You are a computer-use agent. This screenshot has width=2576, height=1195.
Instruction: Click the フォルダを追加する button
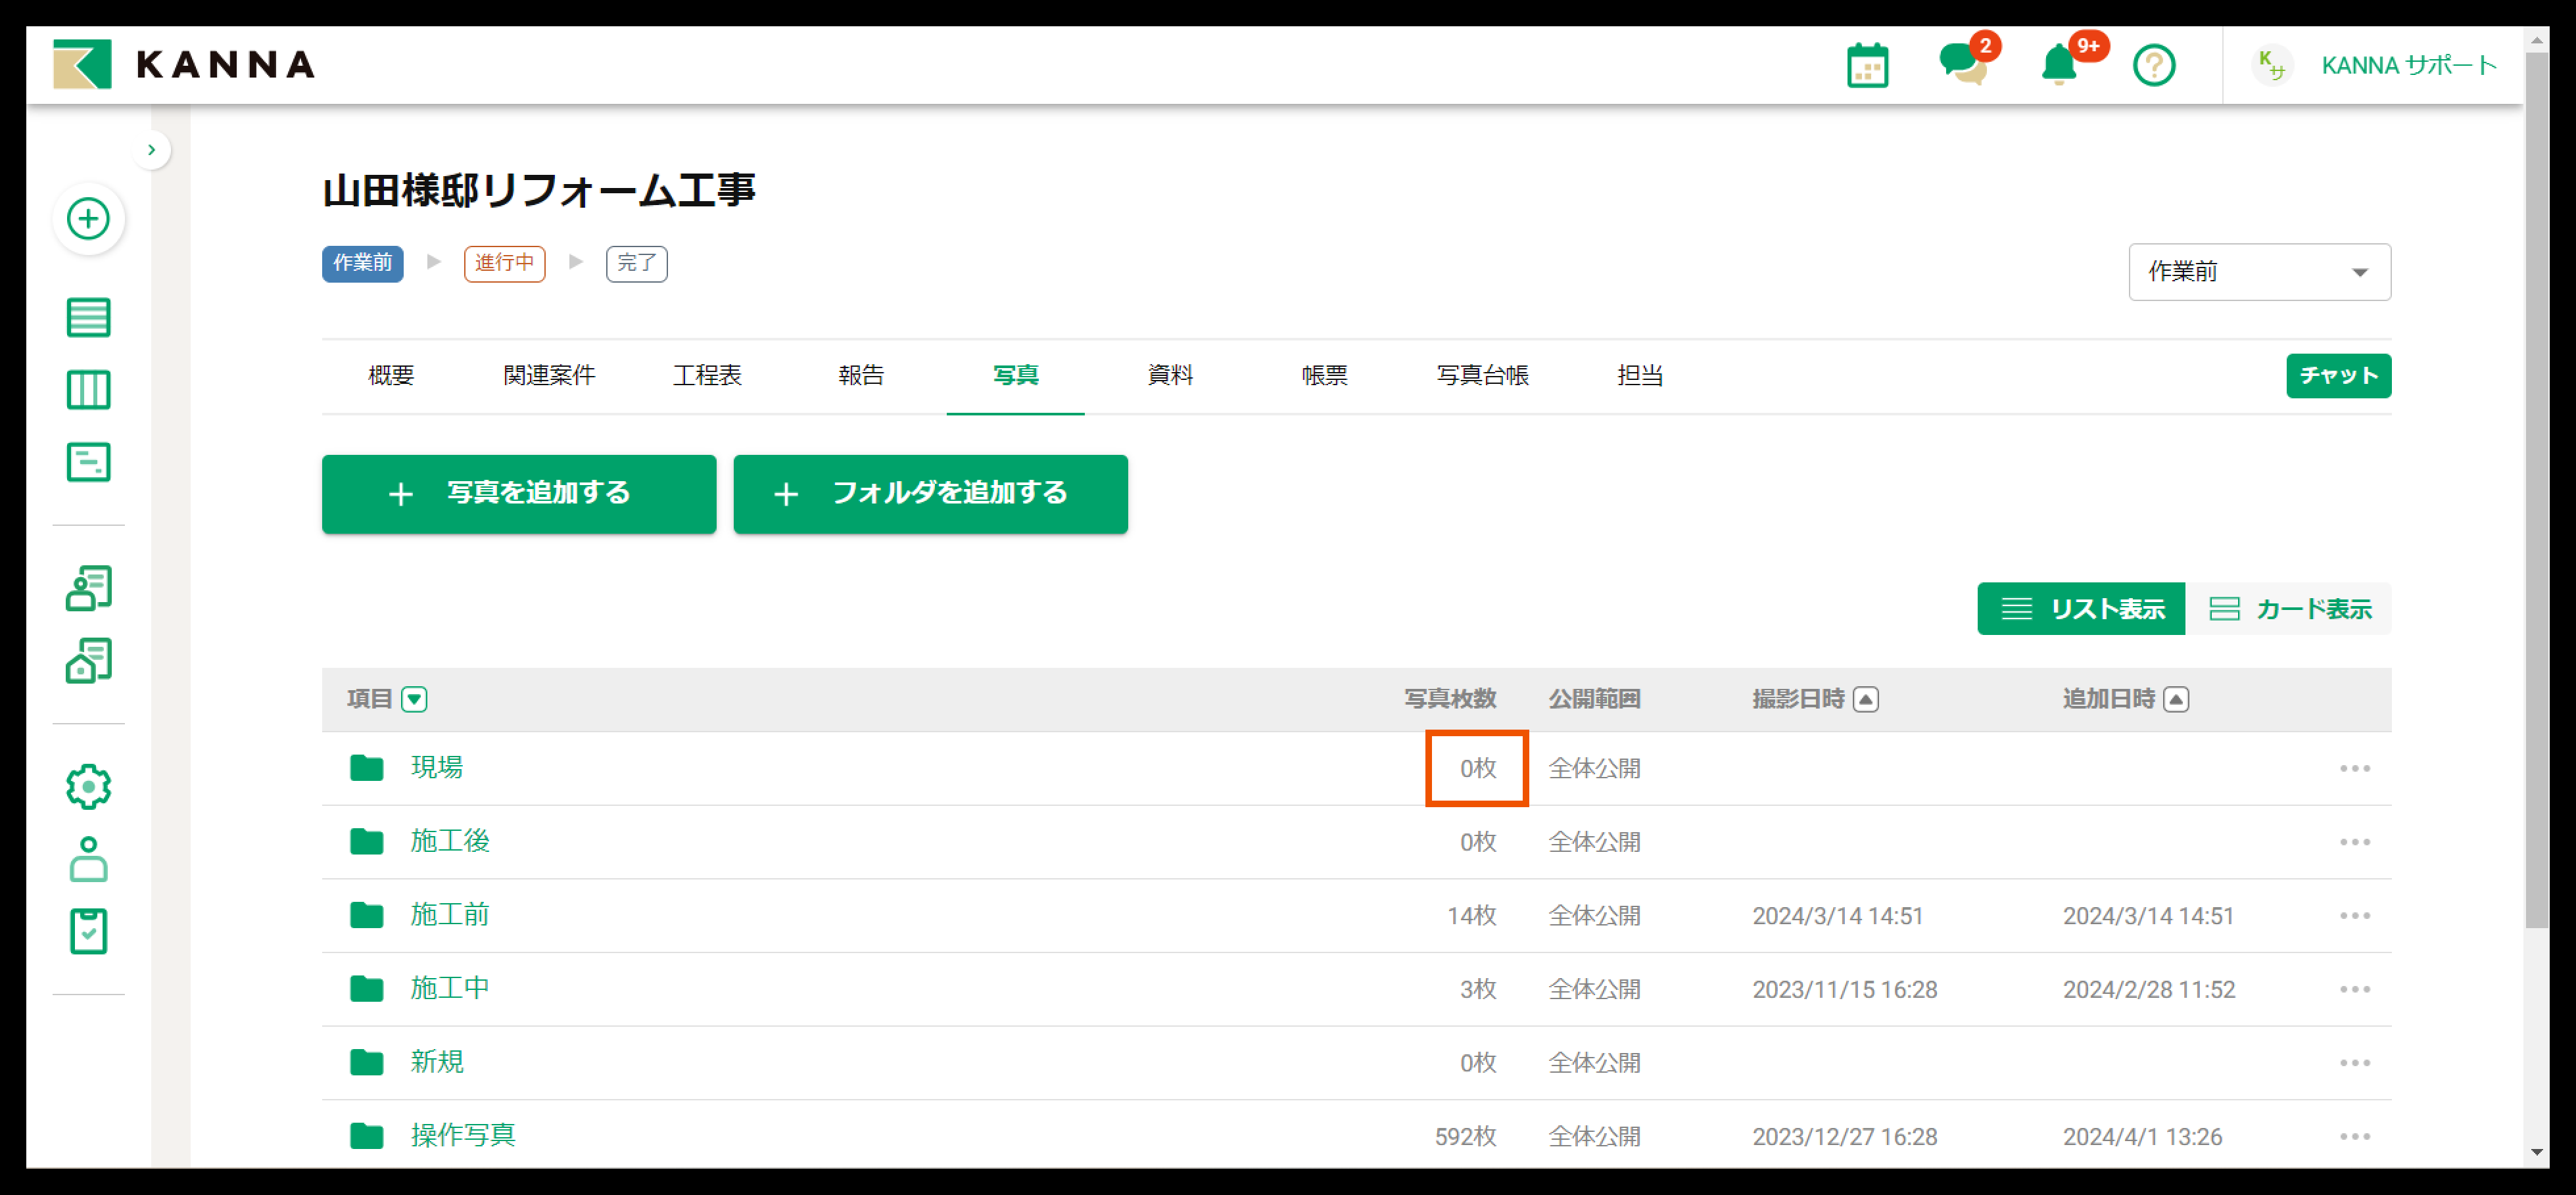click(930, 494)
